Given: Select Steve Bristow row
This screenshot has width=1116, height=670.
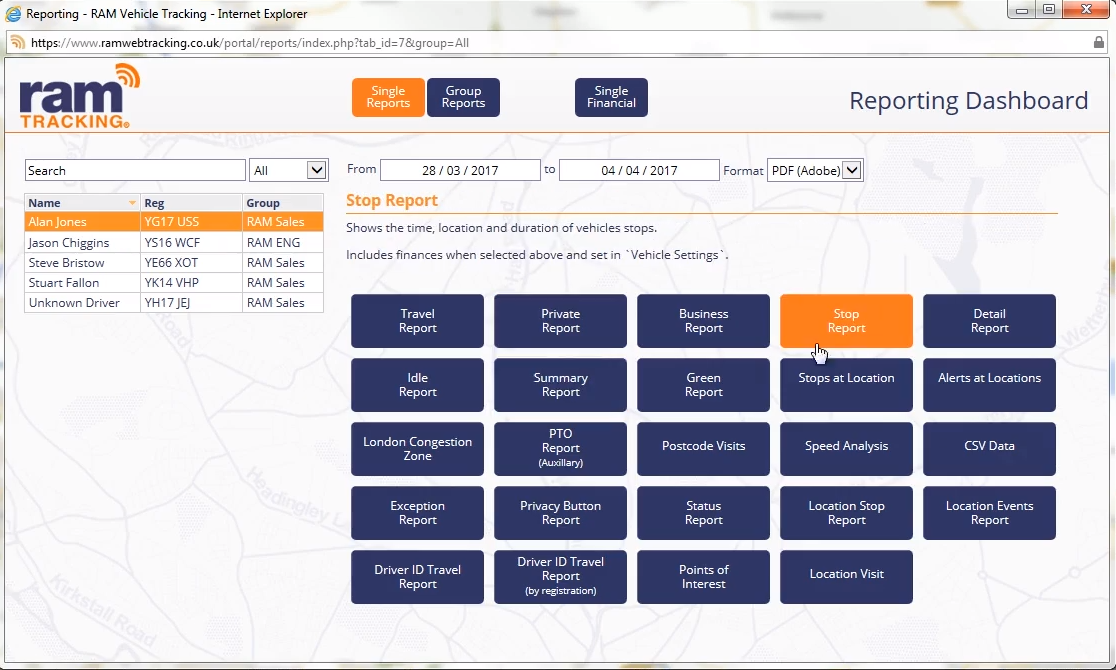Looking at the screenshot, I should point(174,263).
